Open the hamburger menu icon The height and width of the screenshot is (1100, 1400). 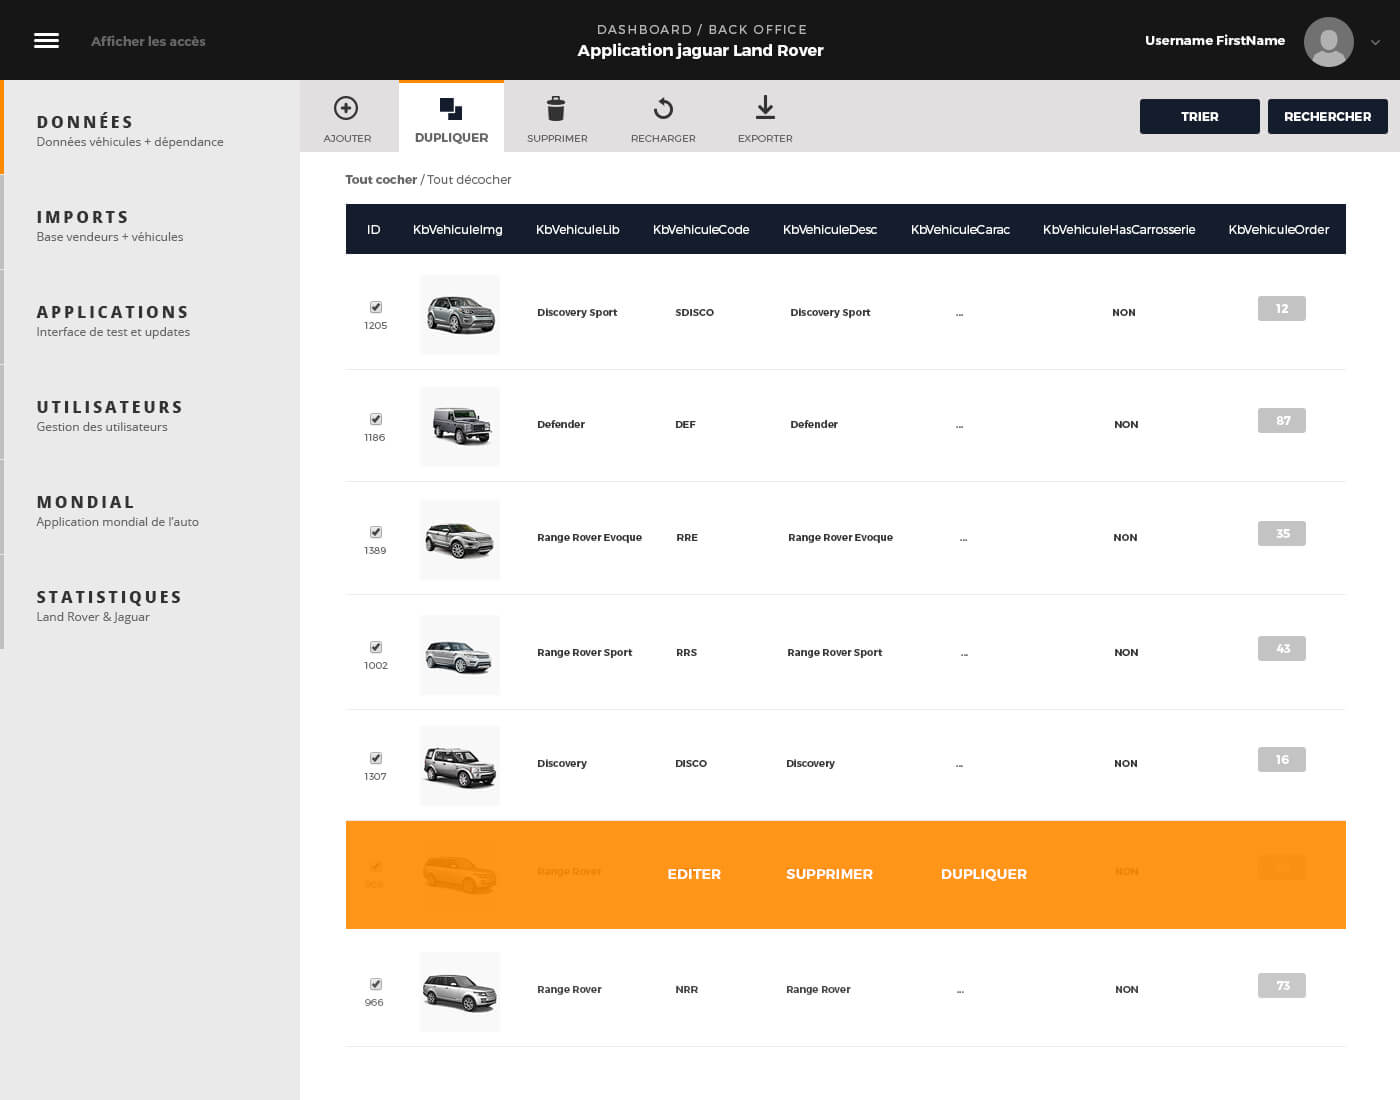tap(46, 40)
